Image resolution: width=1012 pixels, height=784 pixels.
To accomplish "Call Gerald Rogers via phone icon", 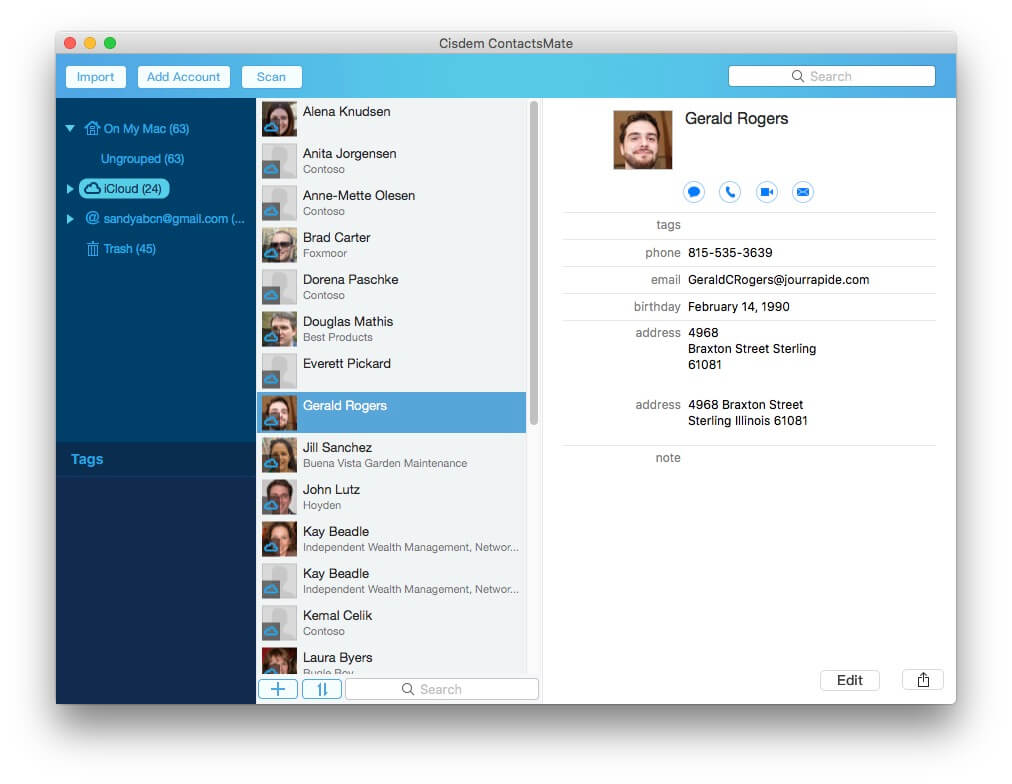I will tap(730, 192).
